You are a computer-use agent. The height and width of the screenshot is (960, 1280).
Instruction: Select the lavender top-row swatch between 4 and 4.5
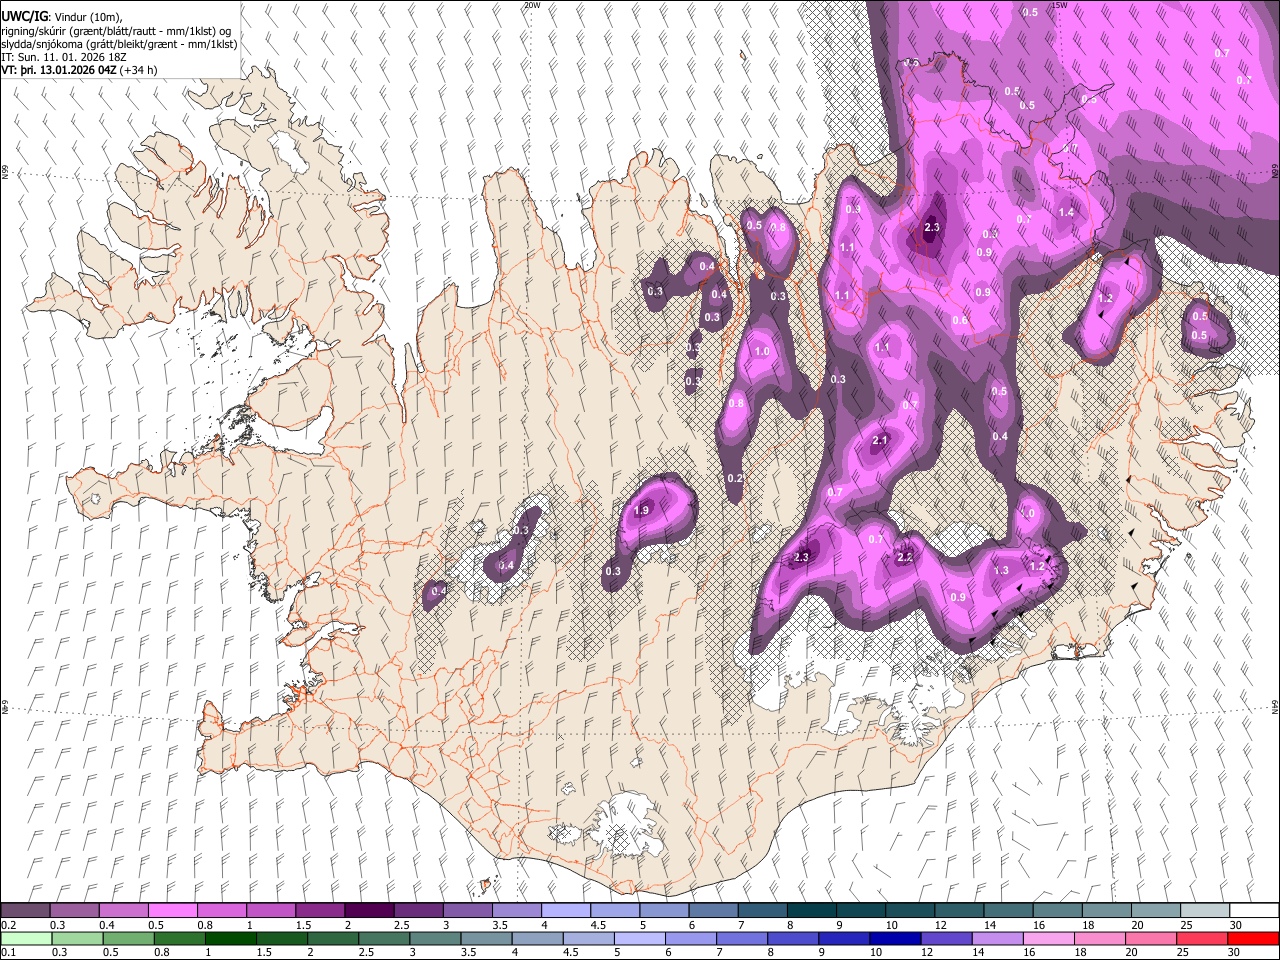click(x=565, y=911)
